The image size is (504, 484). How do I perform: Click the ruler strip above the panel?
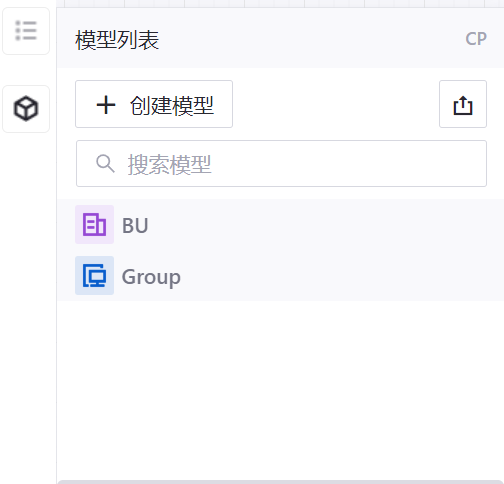(x=280, y=3)
